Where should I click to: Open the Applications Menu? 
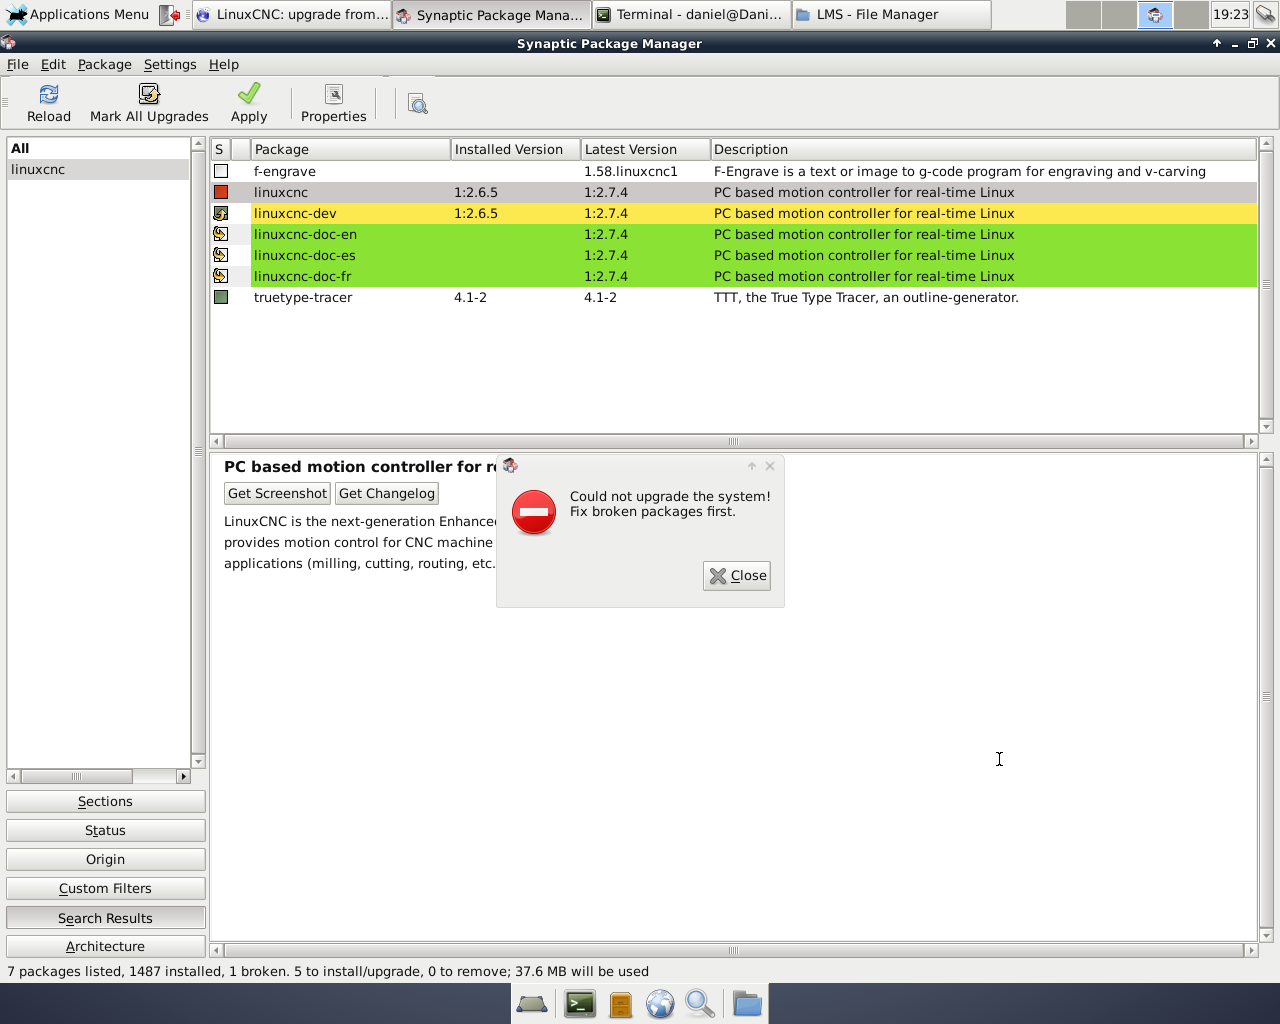(77, 14)
